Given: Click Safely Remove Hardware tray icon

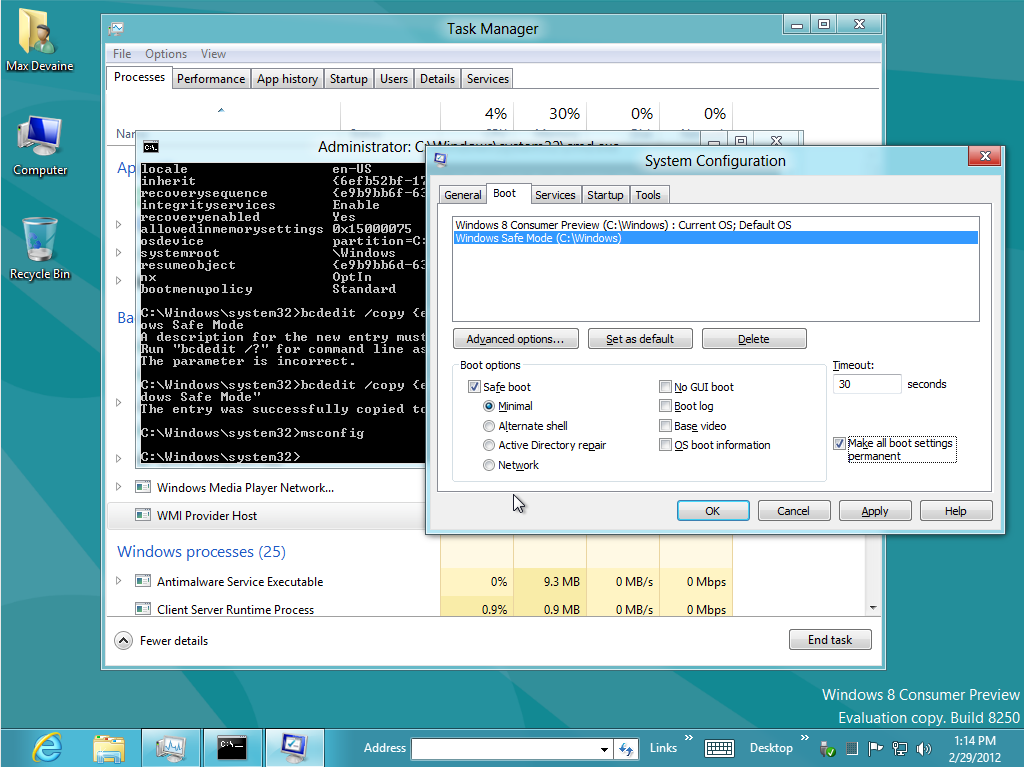Looking at the screenshot, I should (827, 749).
